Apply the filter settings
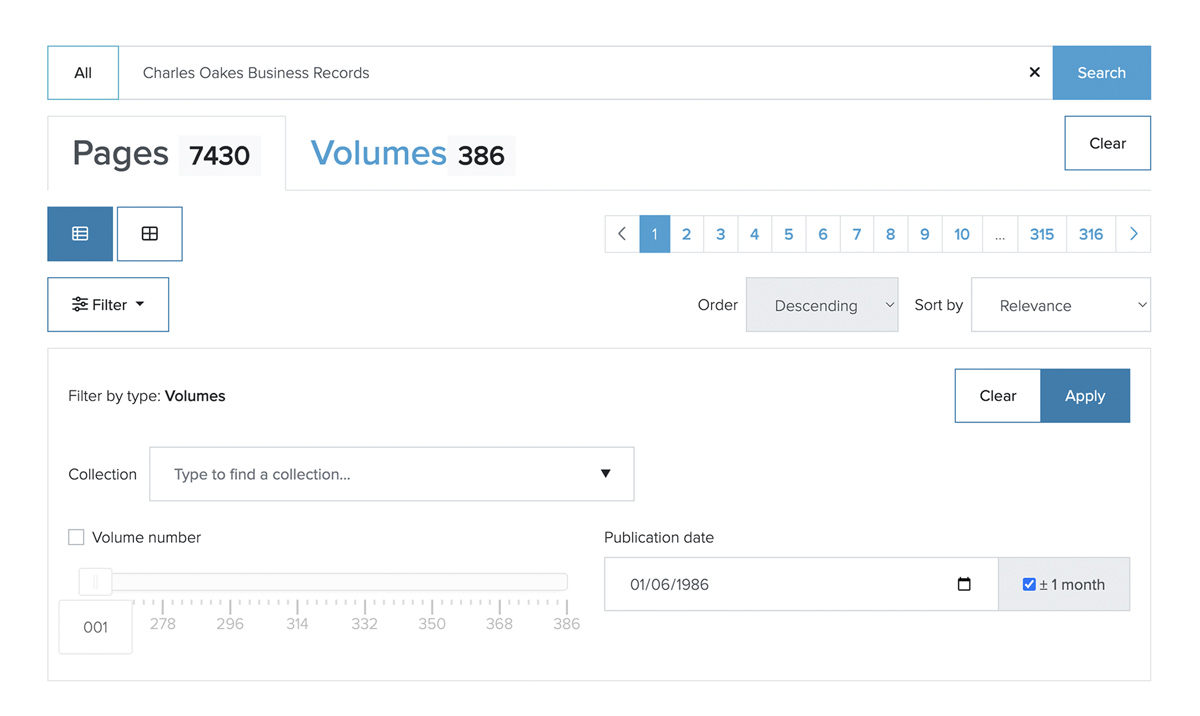 [x=1085, y=396]
